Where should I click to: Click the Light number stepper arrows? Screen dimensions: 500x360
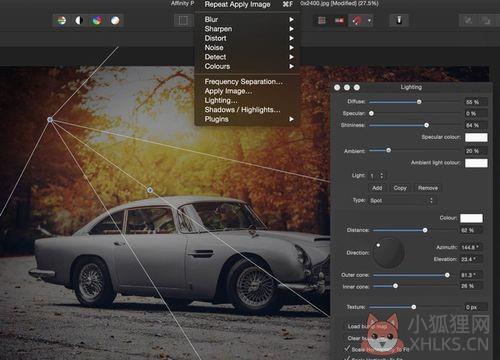(382, 176)
